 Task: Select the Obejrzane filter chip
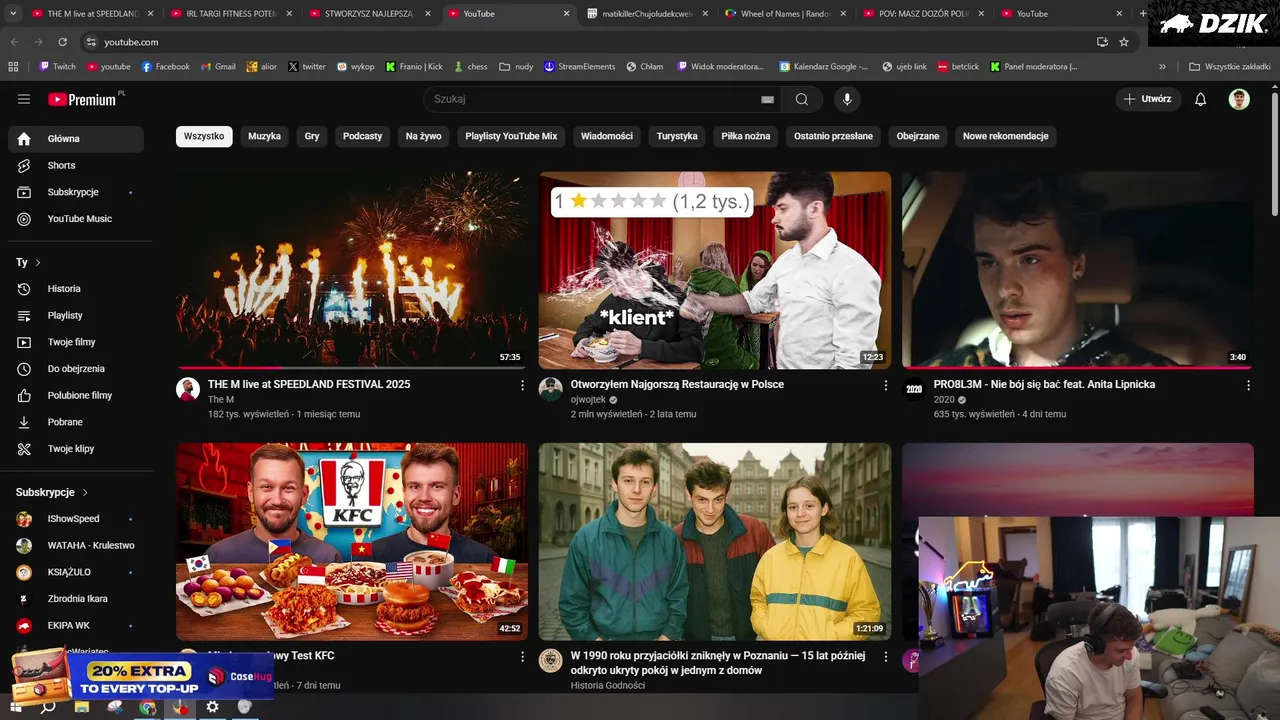click(918, 136)
